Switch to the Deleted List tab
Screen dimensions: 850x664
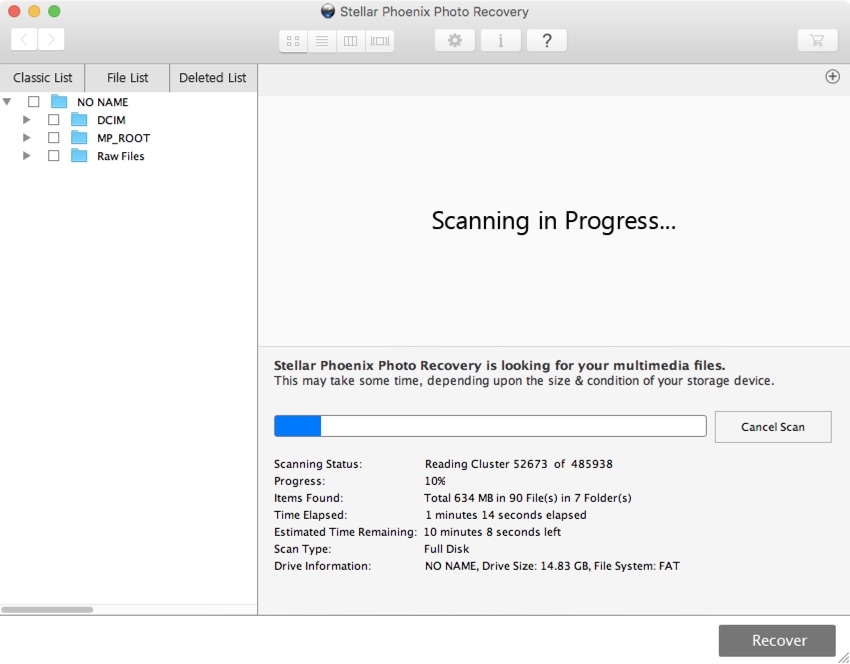(x=213, y=78)
